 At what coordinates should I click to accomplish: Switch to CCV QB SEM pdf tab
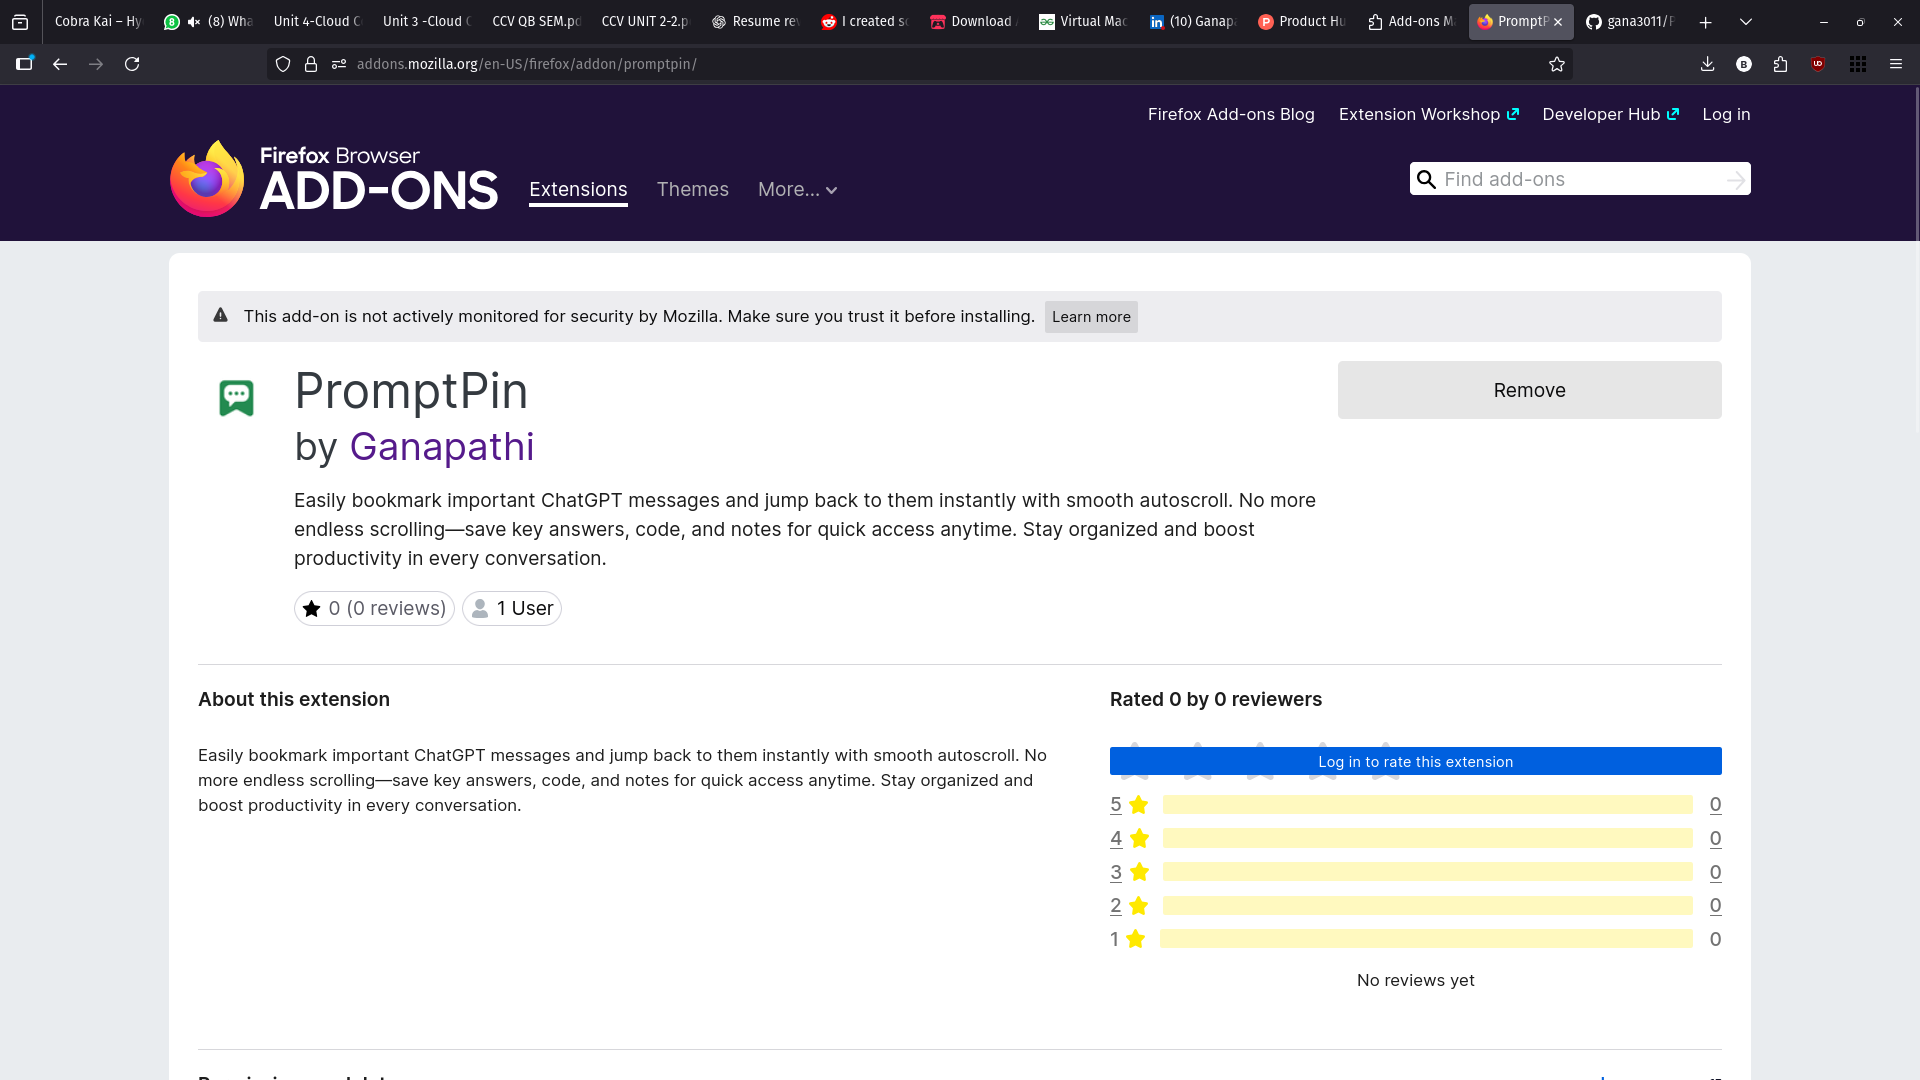click(x=535, y=22)
